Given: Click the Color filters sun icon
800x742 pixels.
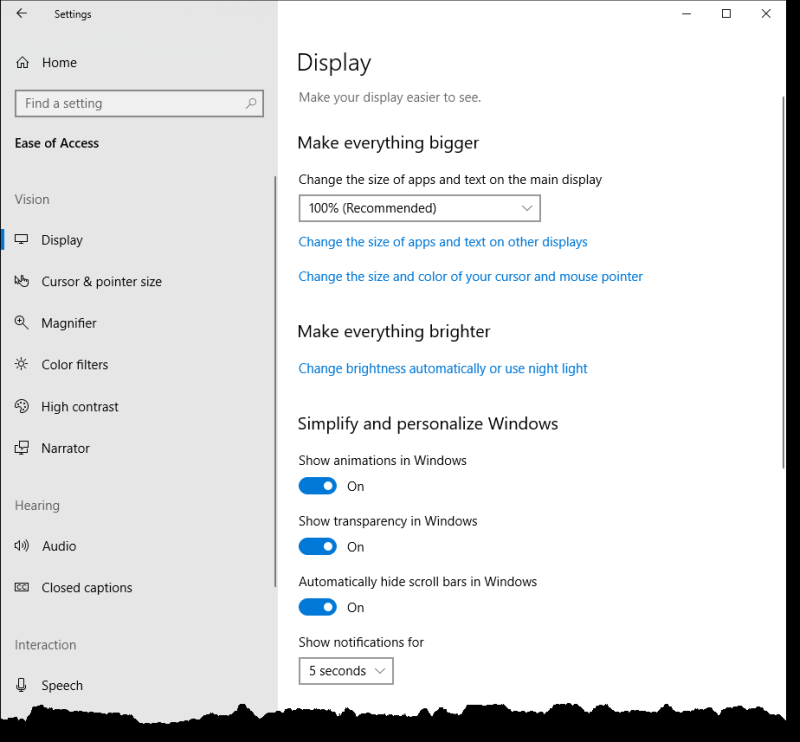Looking at the screenshot, I should coord(21,364).
